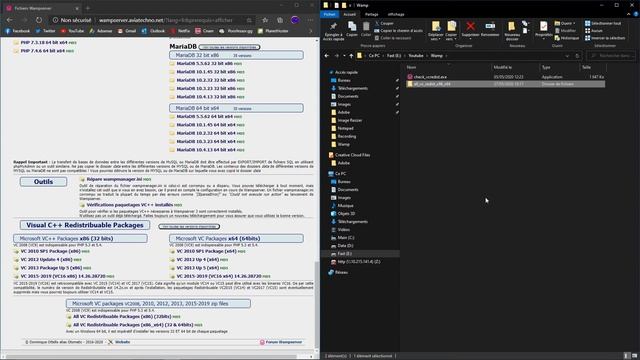Image resolution: width=640 pixels, height=360 pixels.
Task: Click Coller le raccourci in ribbon
Action: (393, 38)
